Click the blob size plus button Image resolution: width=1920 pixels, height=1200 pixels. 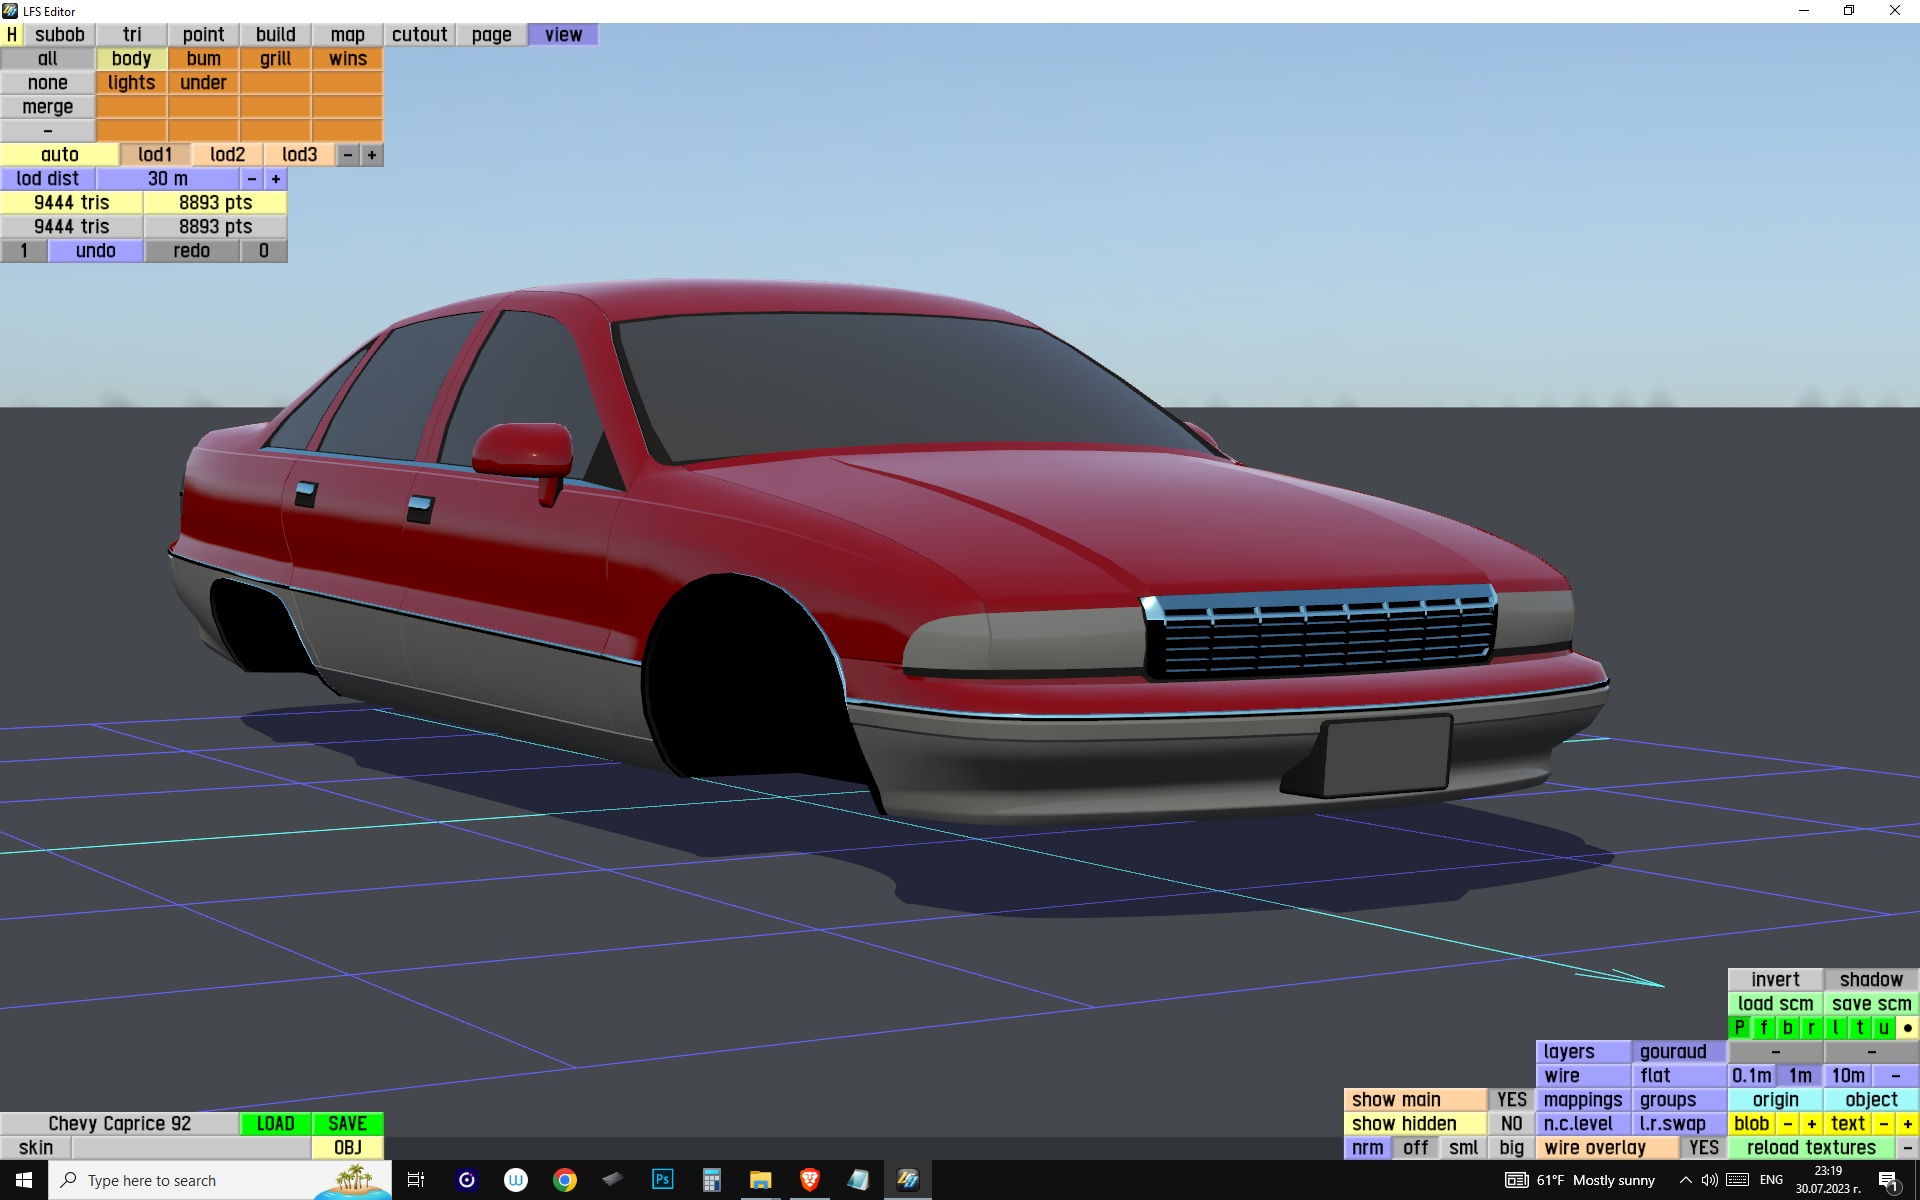(1811, 1124)
